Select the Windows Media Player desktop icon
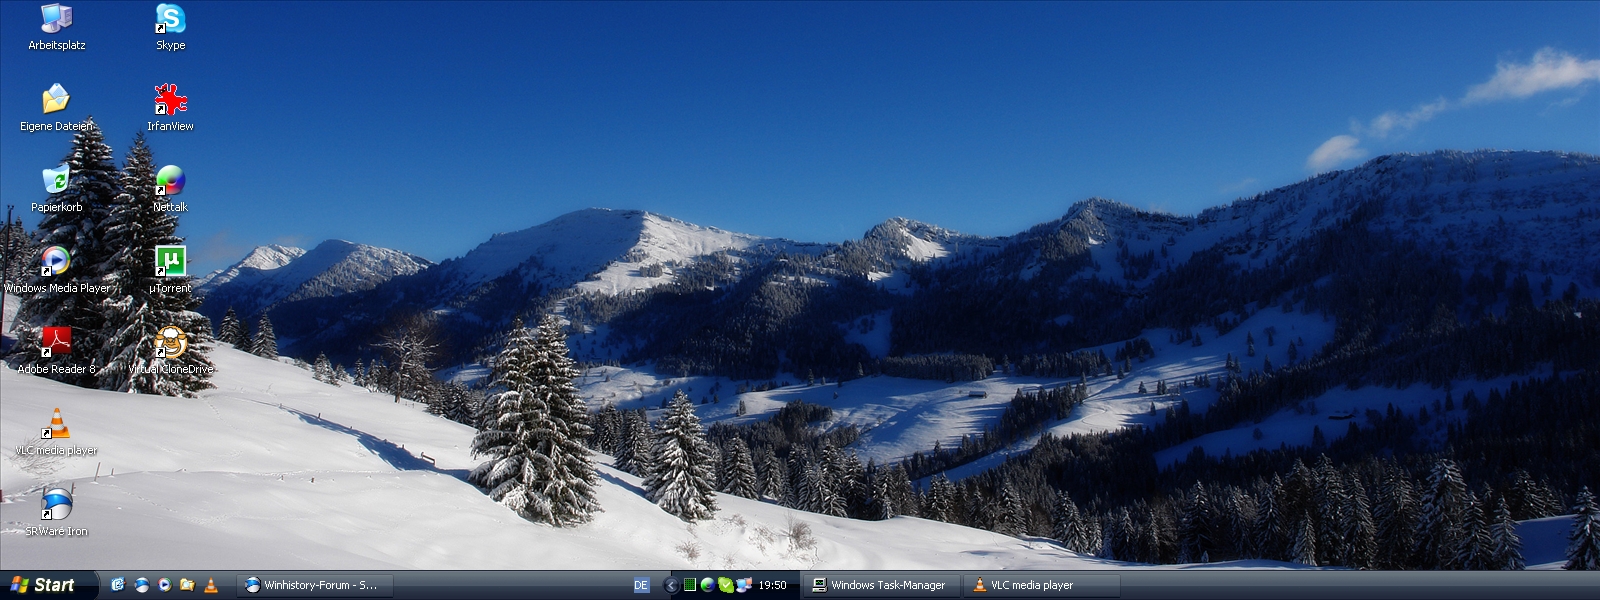 [x=56, y=263]
